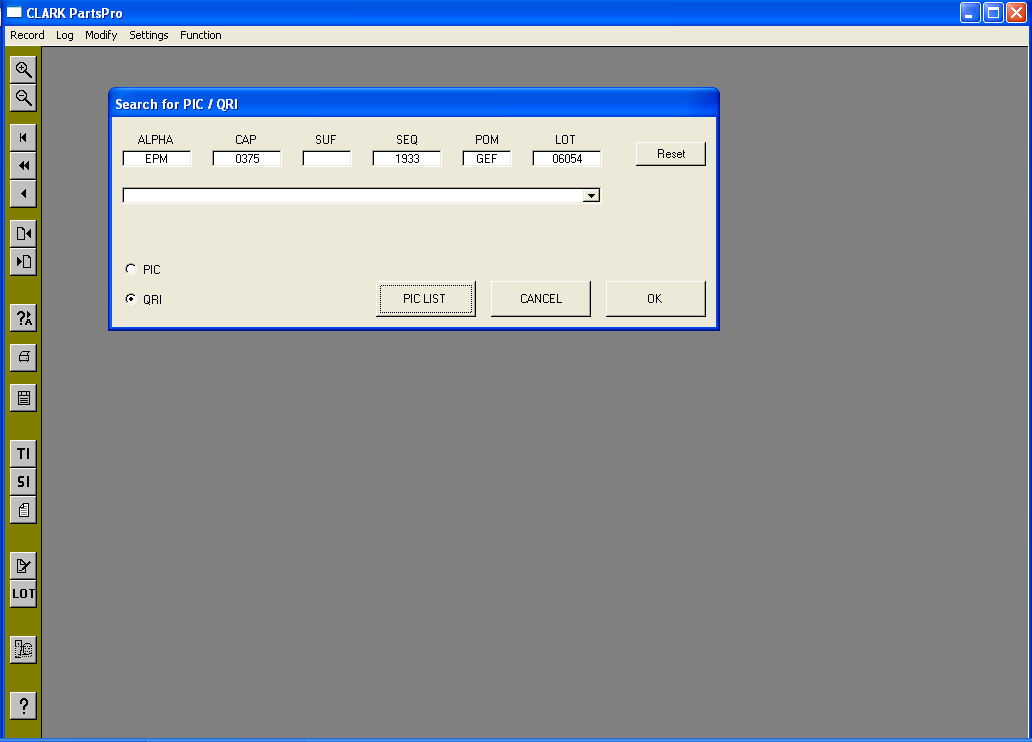Open the dropdown arrow in search dialog
Viewport: 1032px width, 742px height.
click(591, 196)
